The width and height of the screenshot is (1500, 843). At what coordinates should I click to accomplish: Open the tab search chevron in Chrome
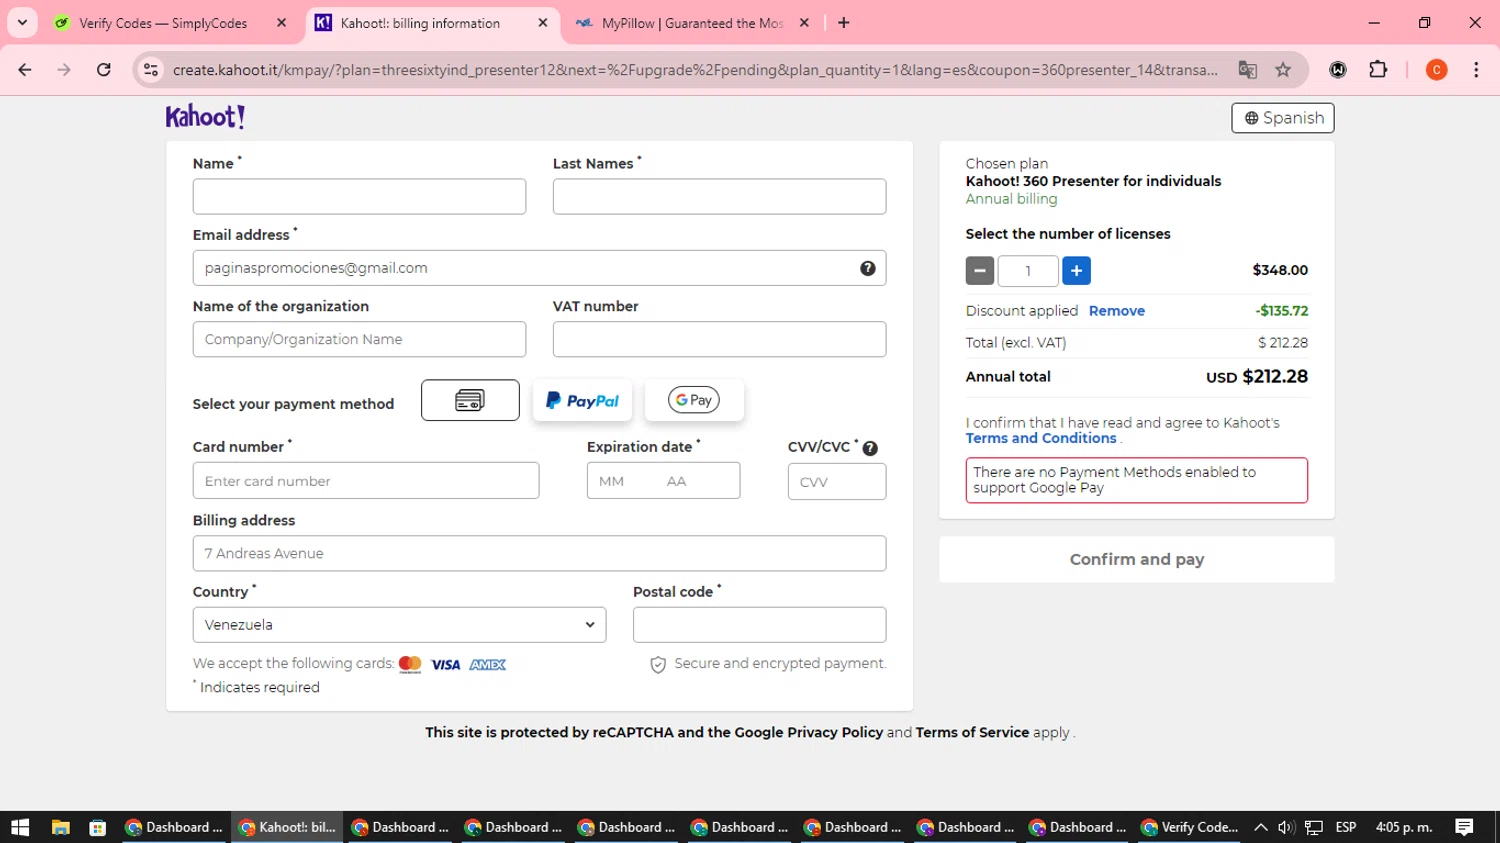(x=22, y=22)
